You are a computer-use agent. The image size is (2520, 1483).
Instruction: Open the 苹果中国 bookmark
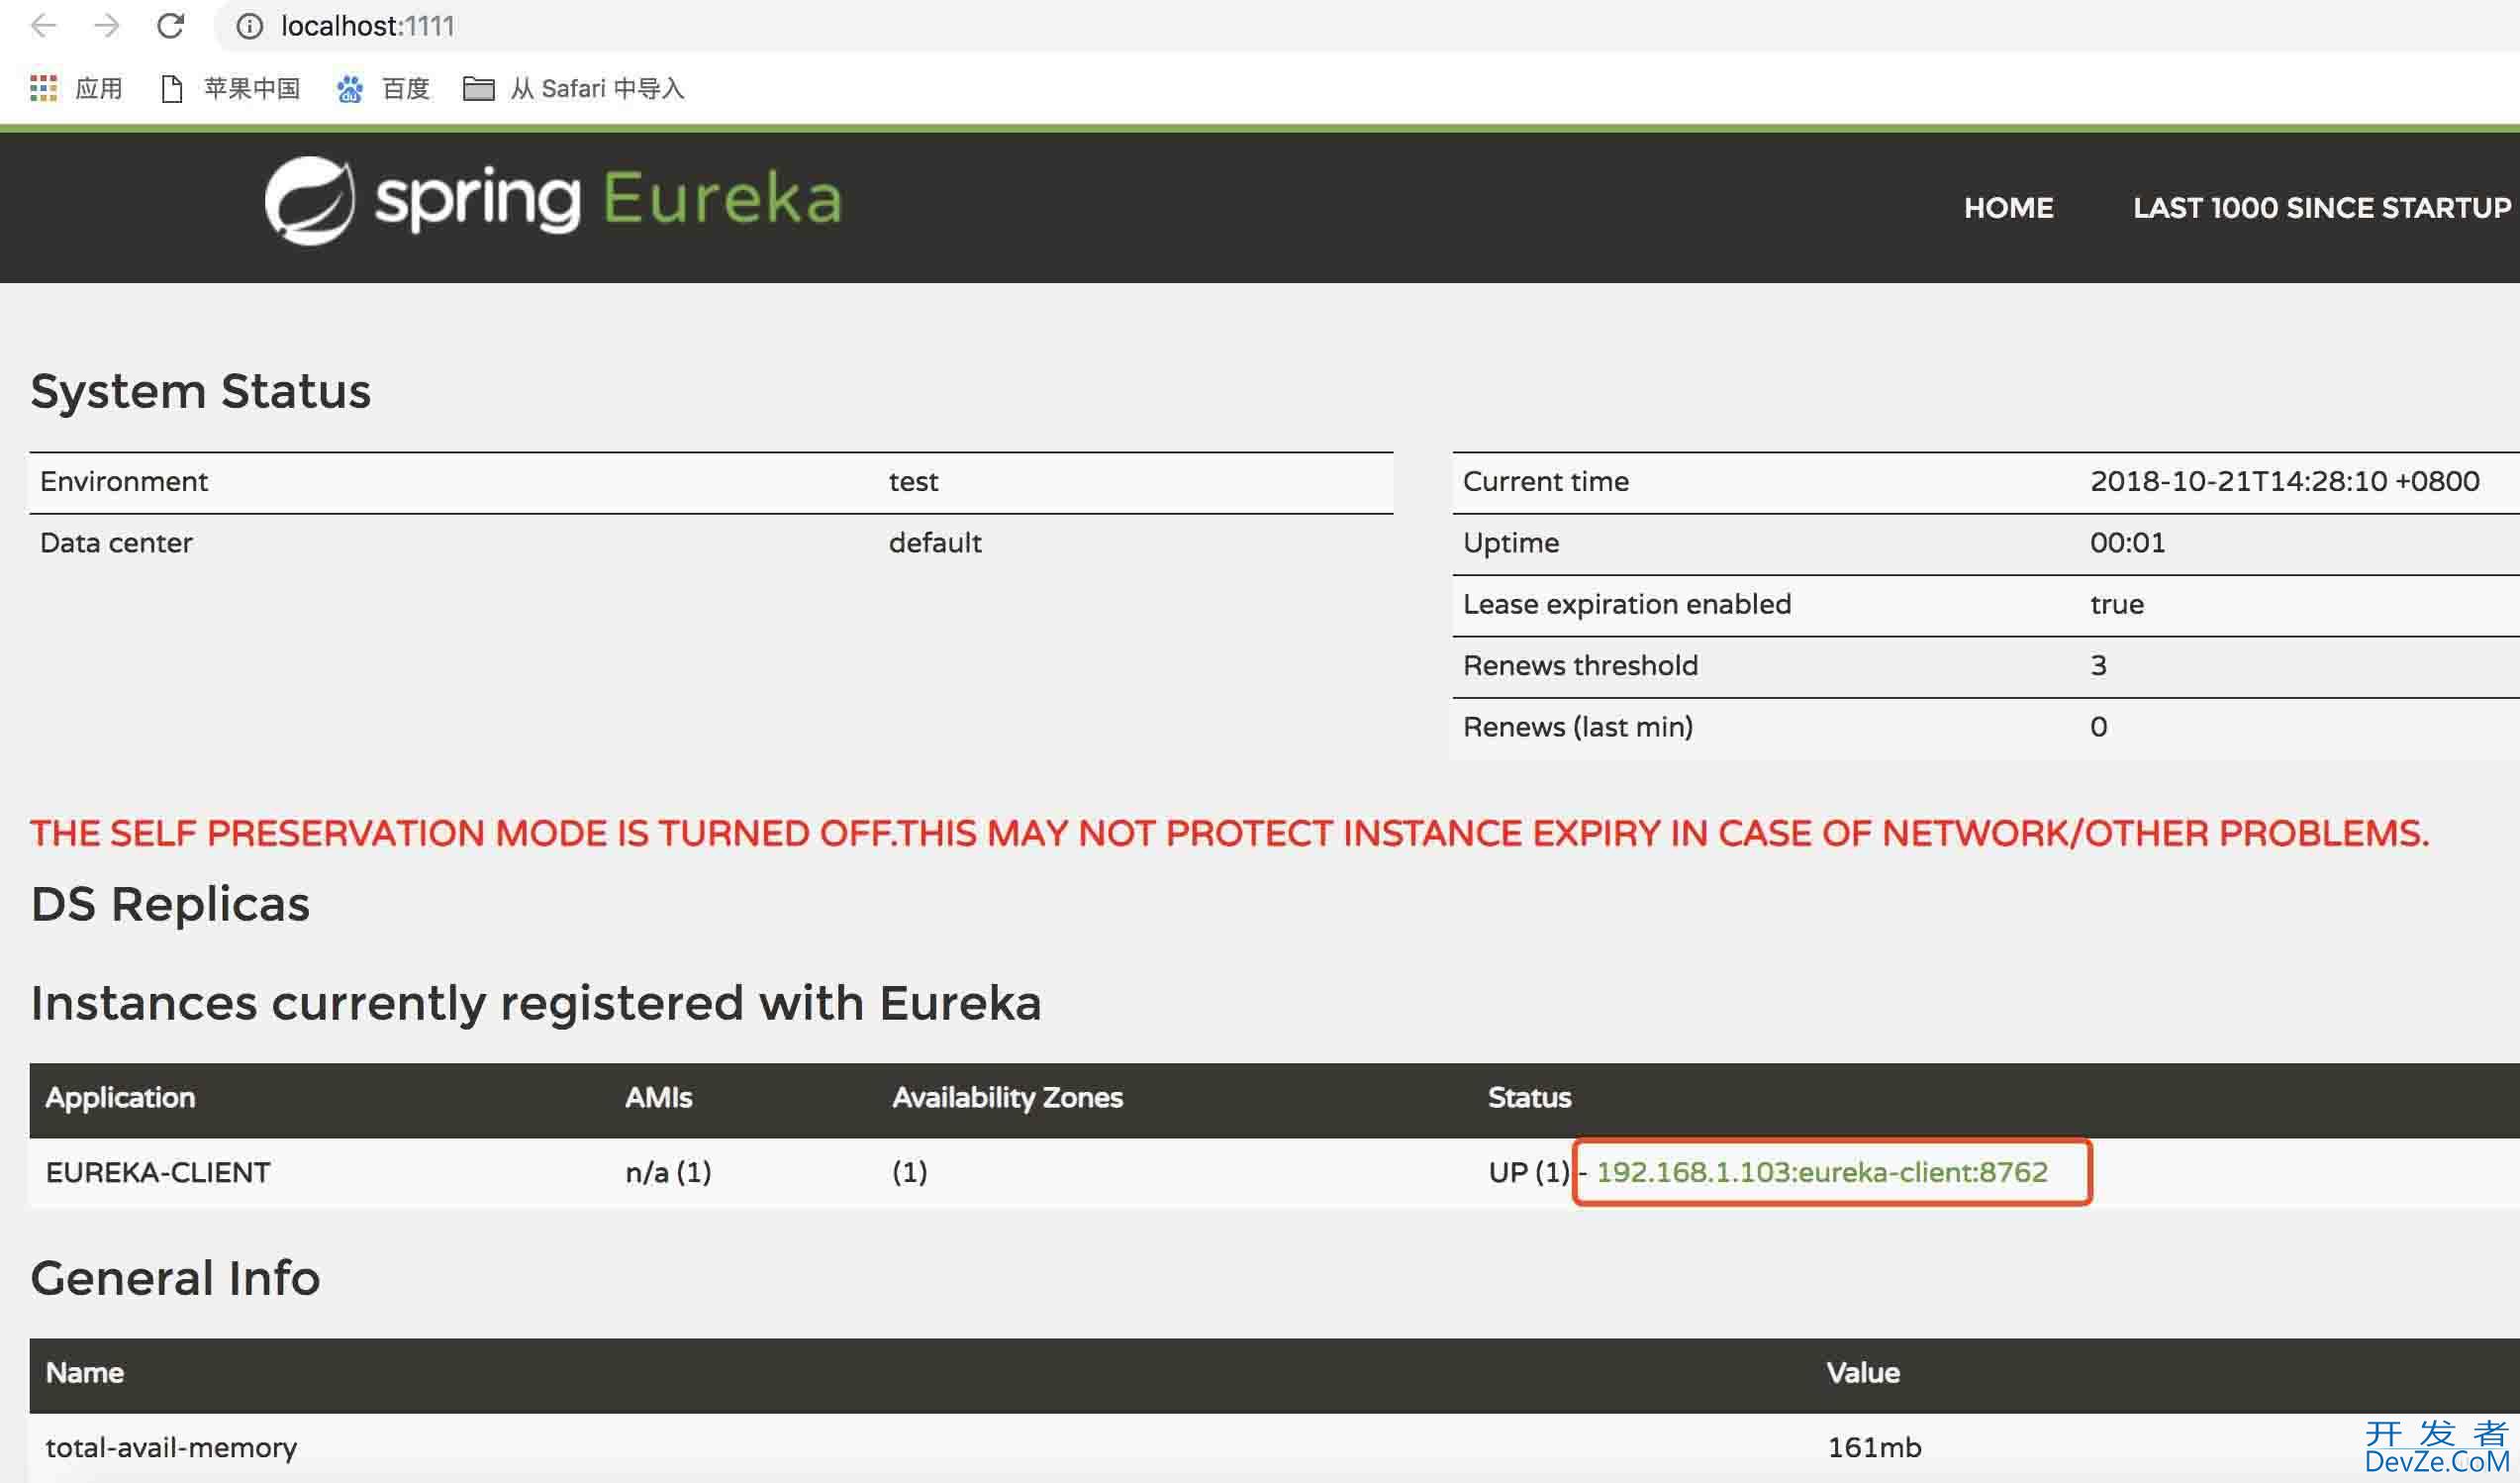tap(230, 89)
